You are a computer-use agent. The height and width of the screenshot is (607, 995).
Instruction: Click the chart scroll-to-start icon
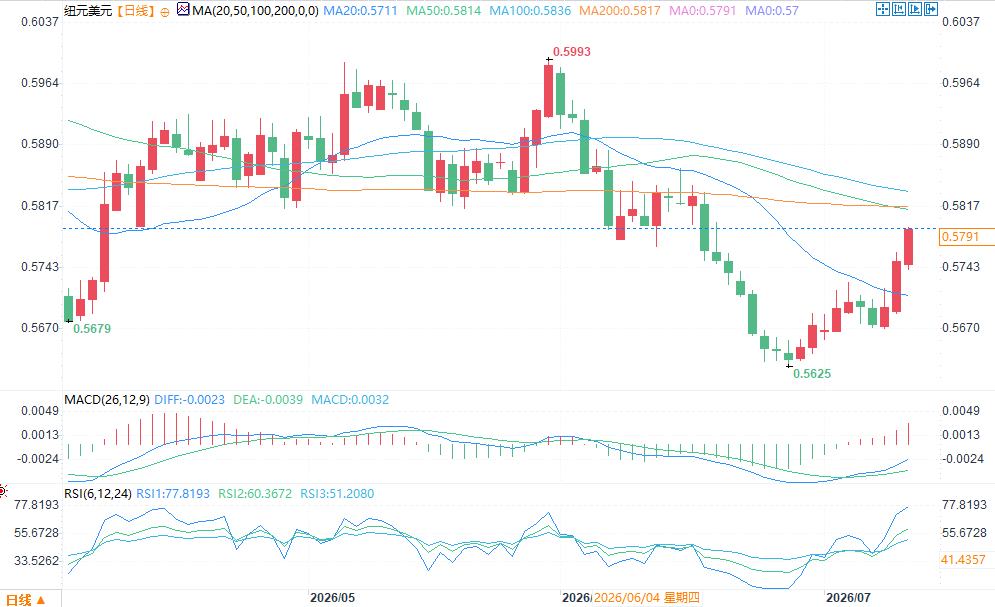point(899,9)
